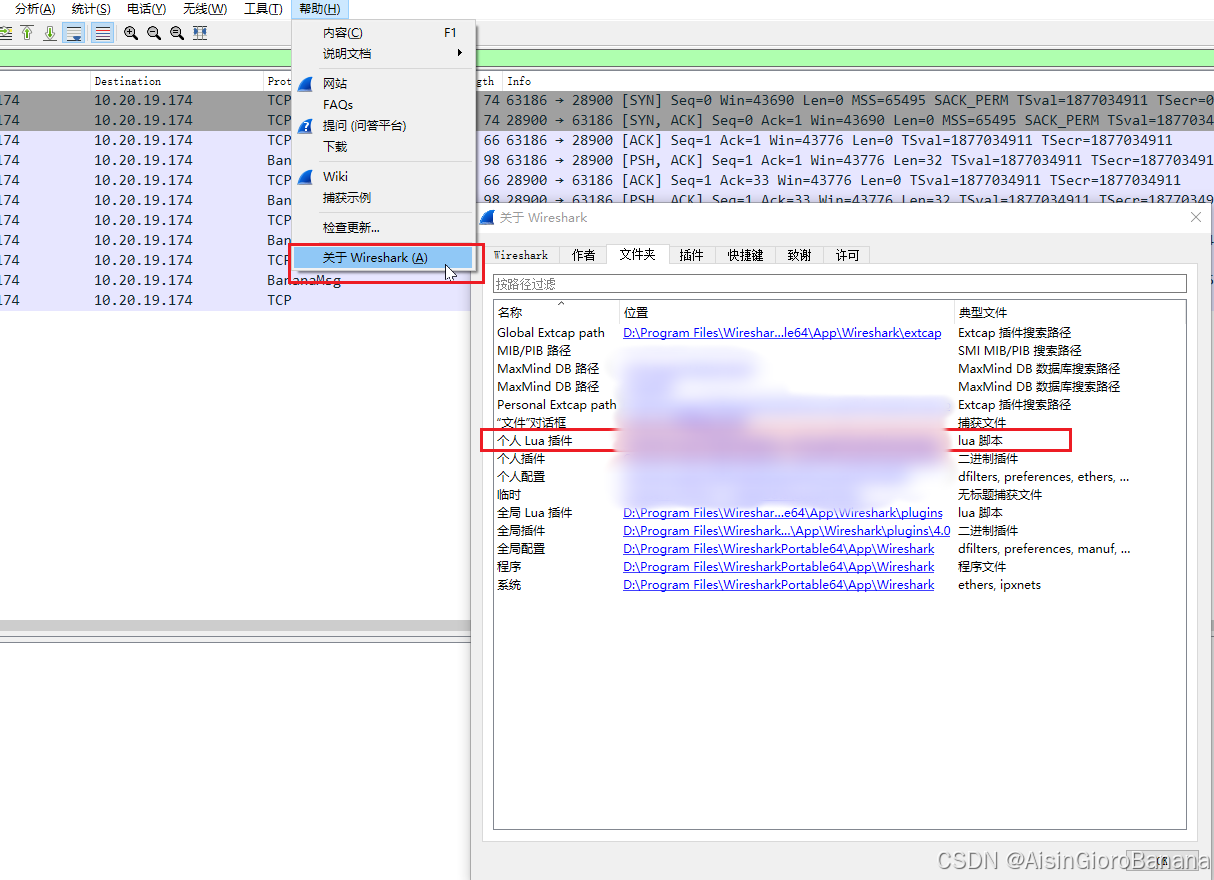Expand the 说明文档 submenu
This screenshot has height=880, width=1214.
(x=384, y=53)
